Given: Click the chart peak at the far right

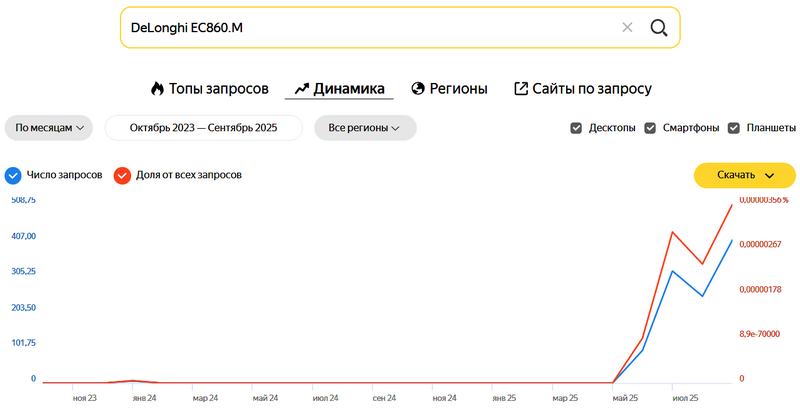Looking at the screenshot, I should click(x=732, y=204).
